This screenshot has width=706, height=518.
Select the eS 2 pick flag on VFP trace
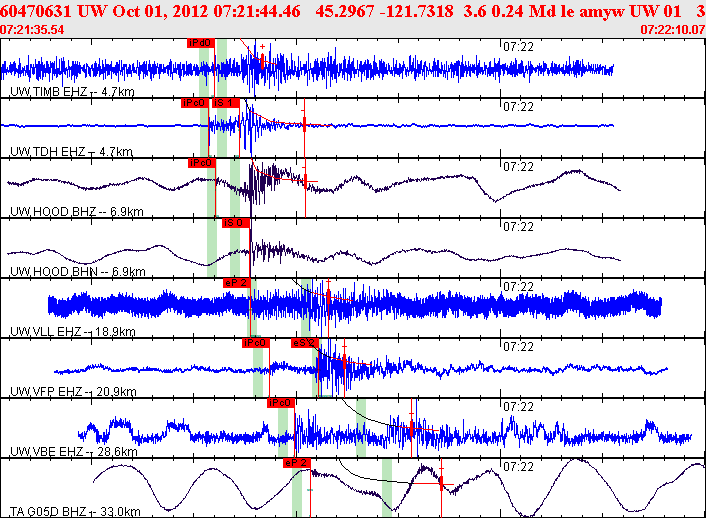pyautogui.click(x=304, y=343)
